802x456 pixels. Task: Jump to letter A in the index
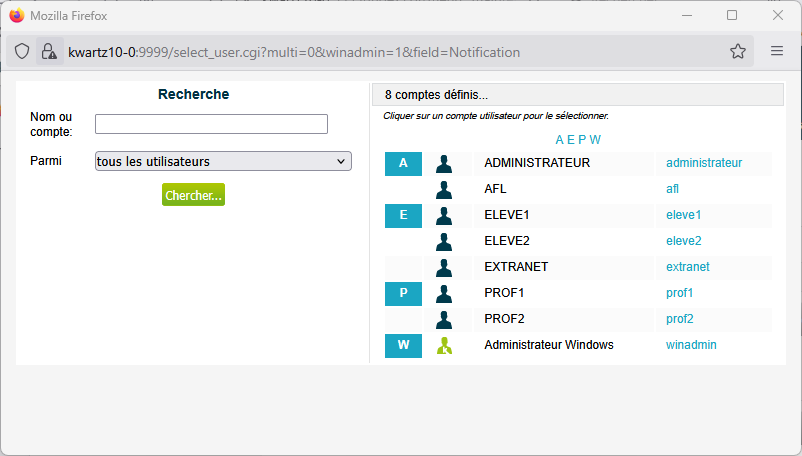(x=560, y=140)
